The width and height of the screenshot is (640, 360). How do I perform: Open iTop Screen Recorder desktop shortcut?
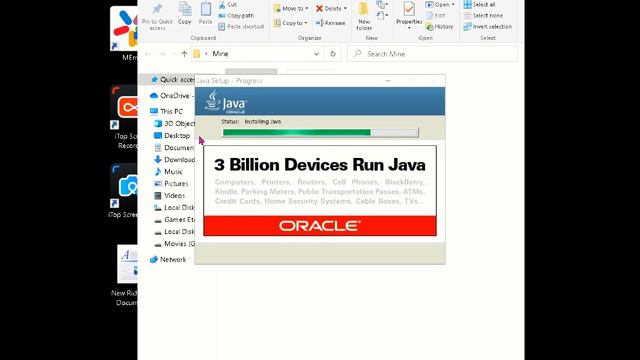pos(125,118)
